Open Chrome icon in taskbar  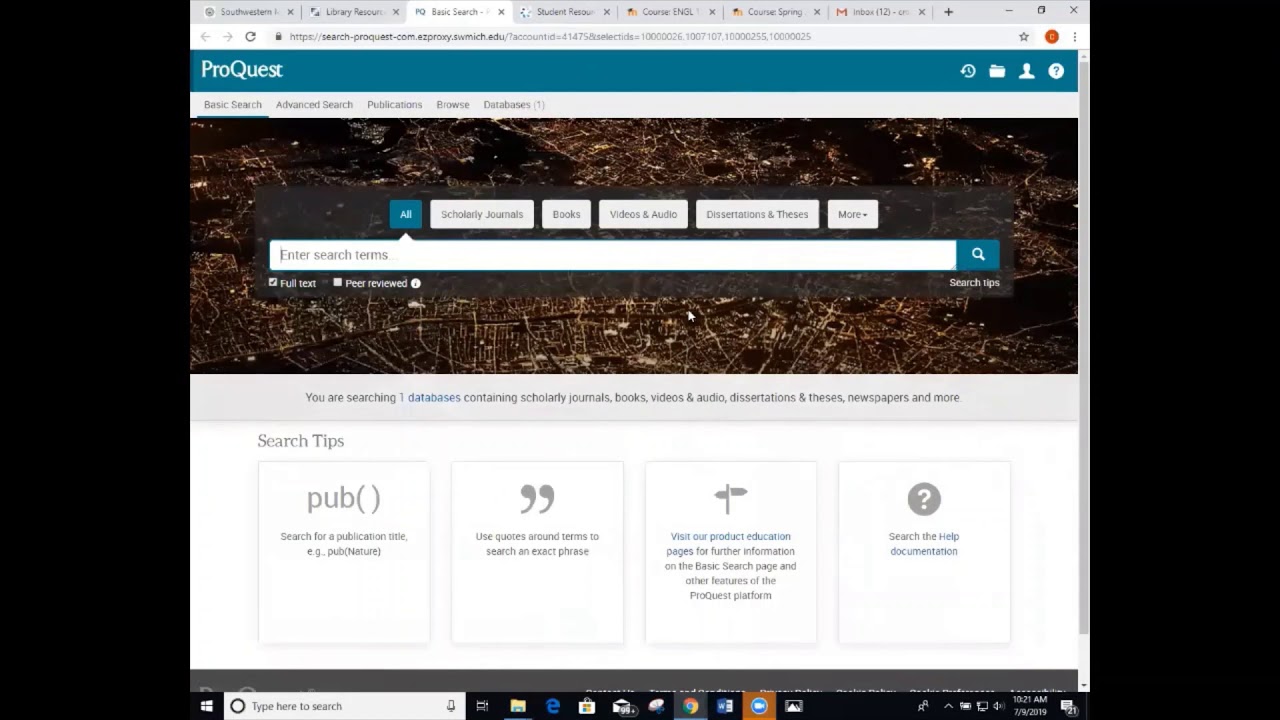tap(690, 706)
